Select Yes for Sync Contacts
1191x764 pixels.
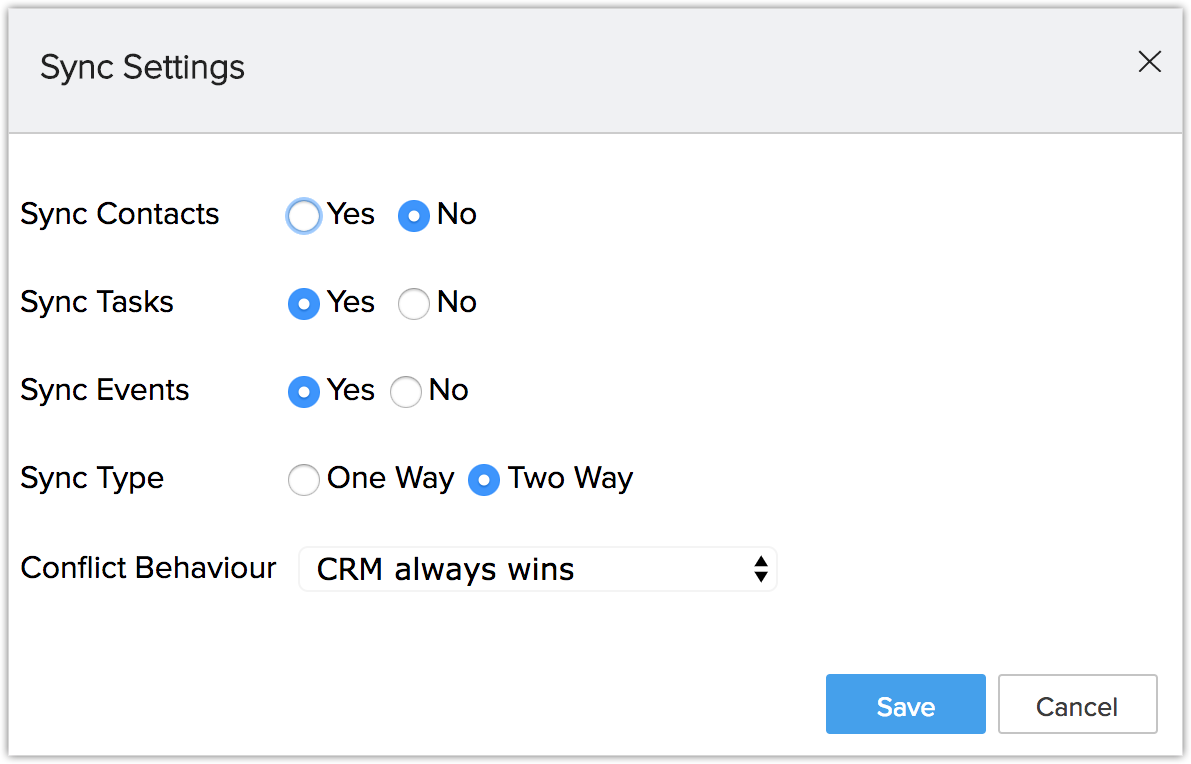point(304,216)
